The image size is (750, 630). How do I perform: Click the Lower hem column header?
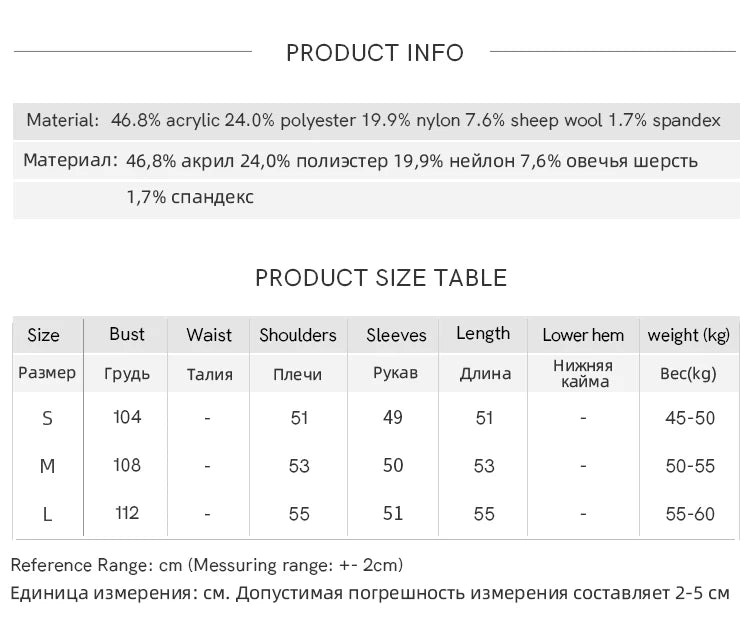[x=583, y=335]
